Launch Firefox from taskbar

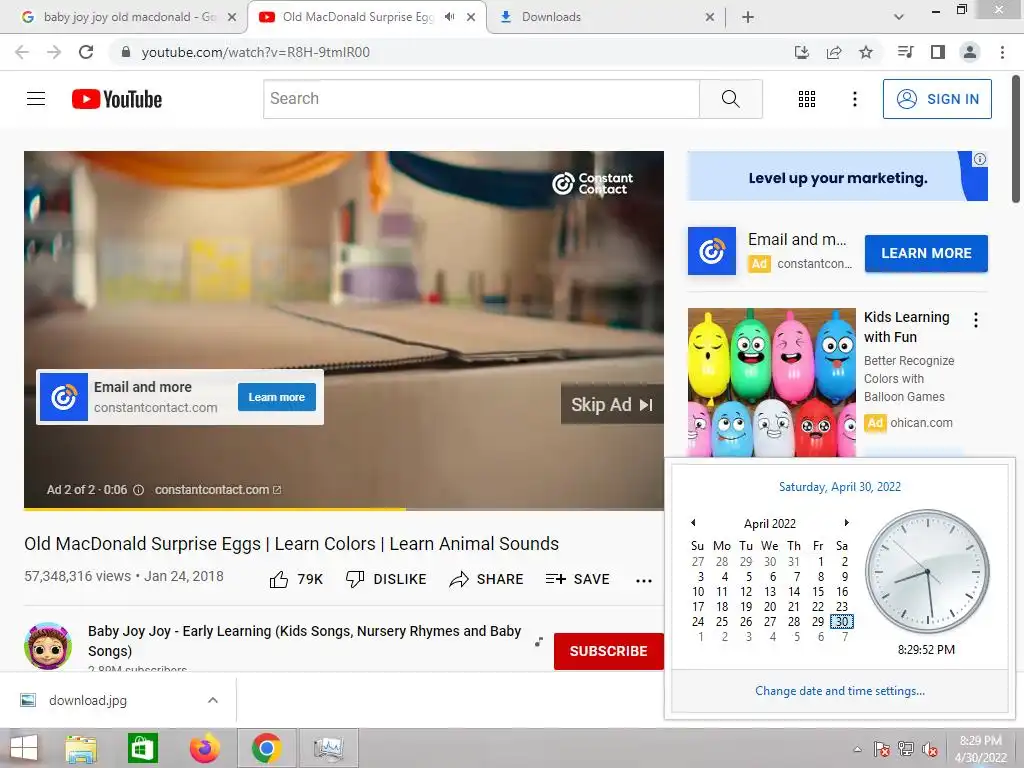[204, 748]
